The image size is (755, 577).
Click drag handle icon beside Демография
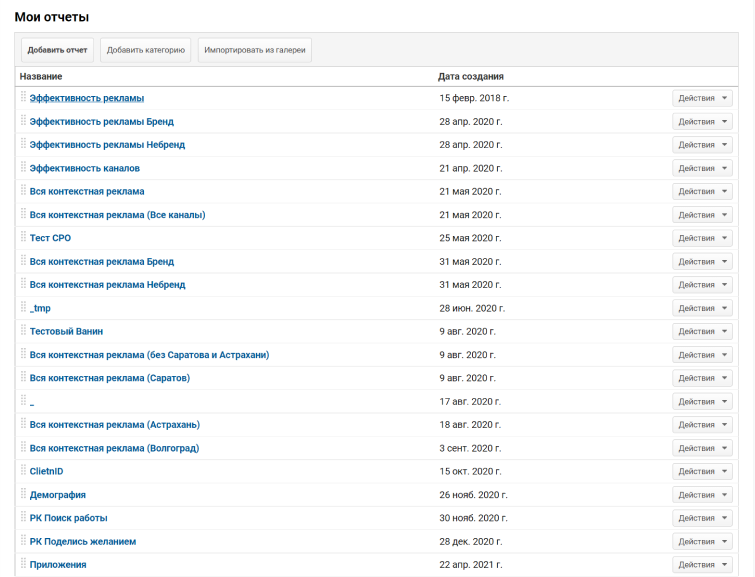23,494
